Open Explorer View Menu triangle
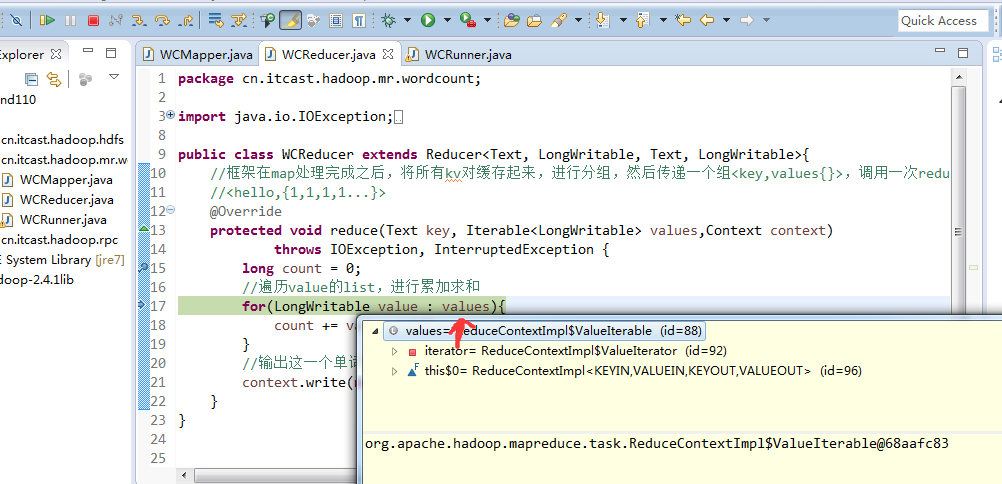The height and width of the screenshot is (484, 1002). coord(114,77)
